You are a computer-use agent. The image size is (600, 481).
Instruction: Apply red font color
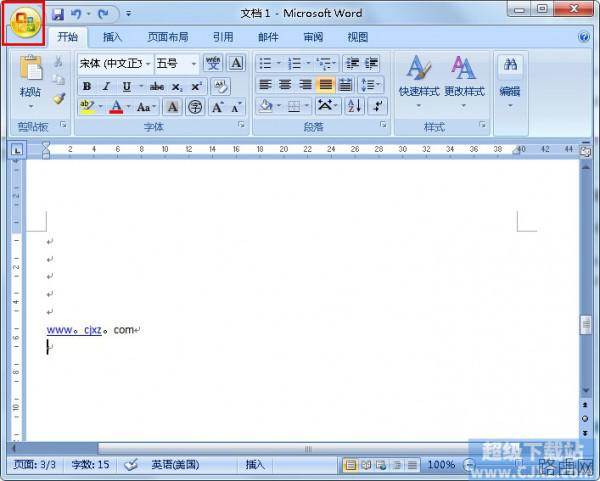[x=116, y=107]
